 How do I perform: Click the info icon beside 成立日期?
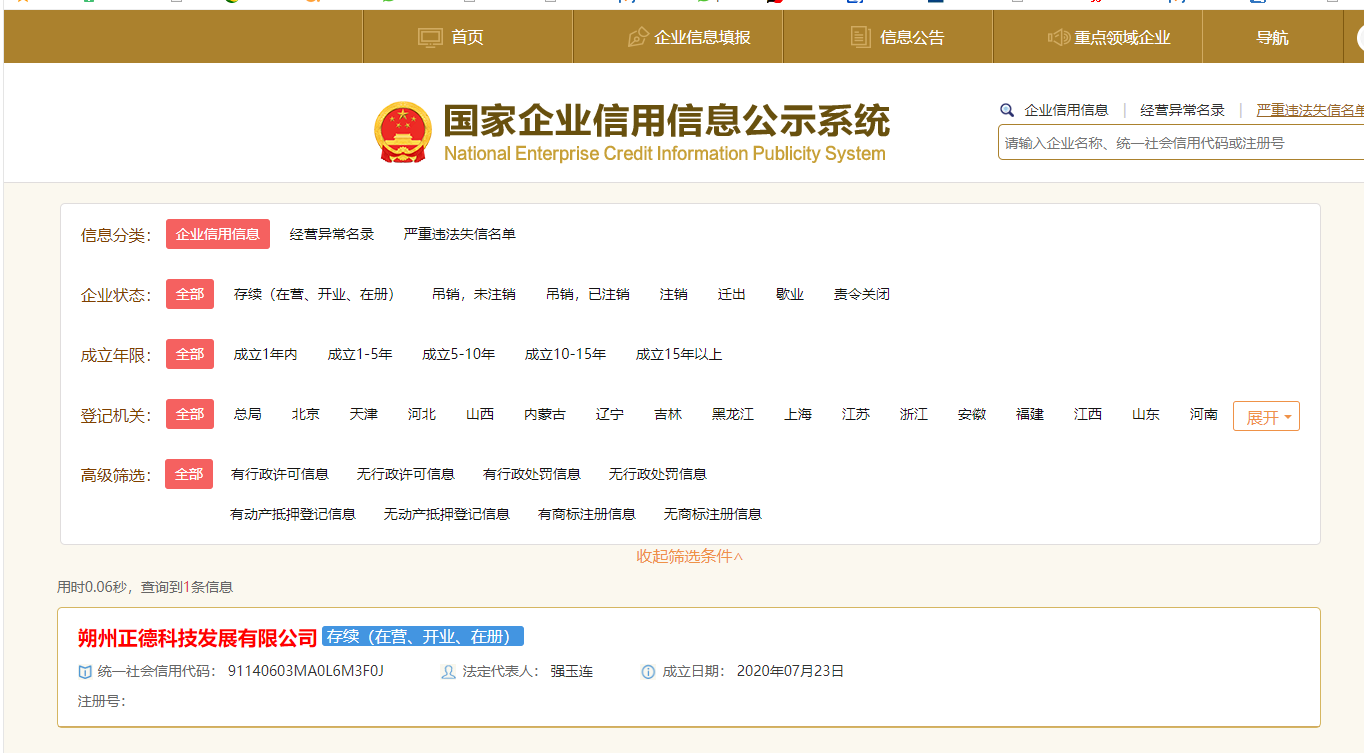(x=648, y=671)
